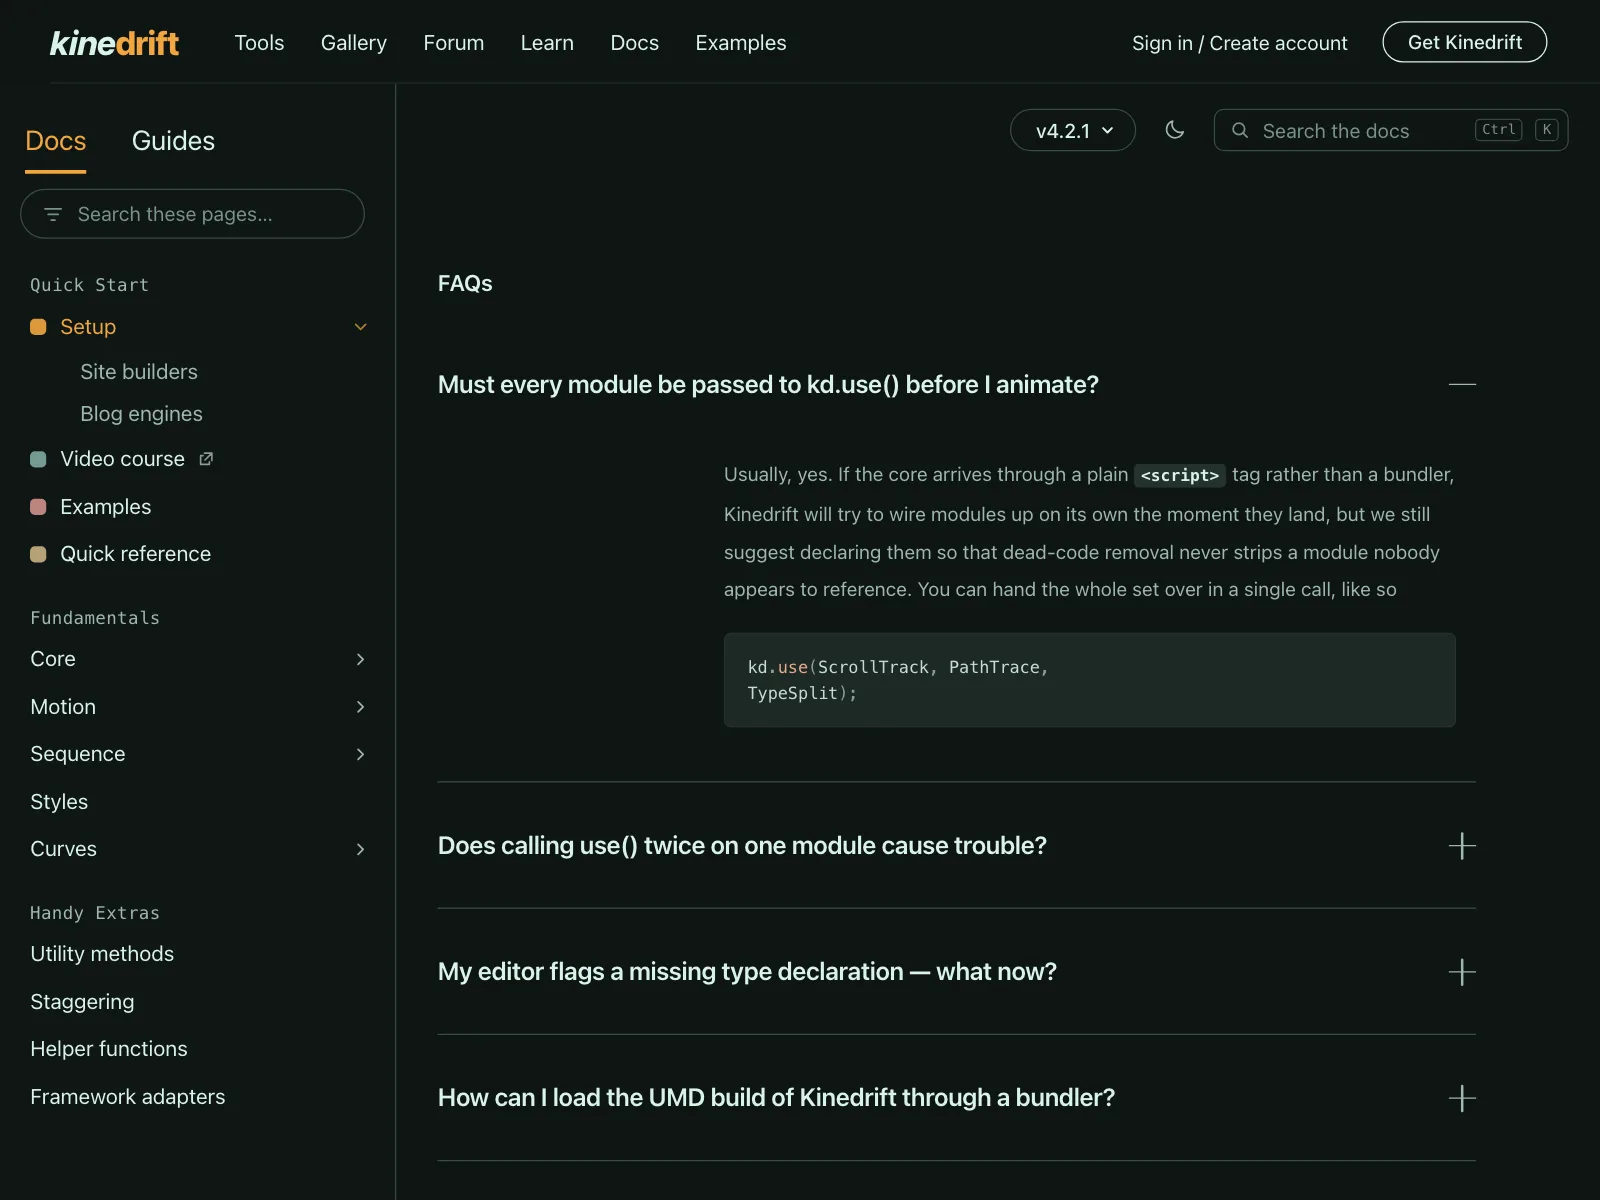Click the orange marker beside Setup
This screenshot has width=1600, height=1200.
click(38, 327)
